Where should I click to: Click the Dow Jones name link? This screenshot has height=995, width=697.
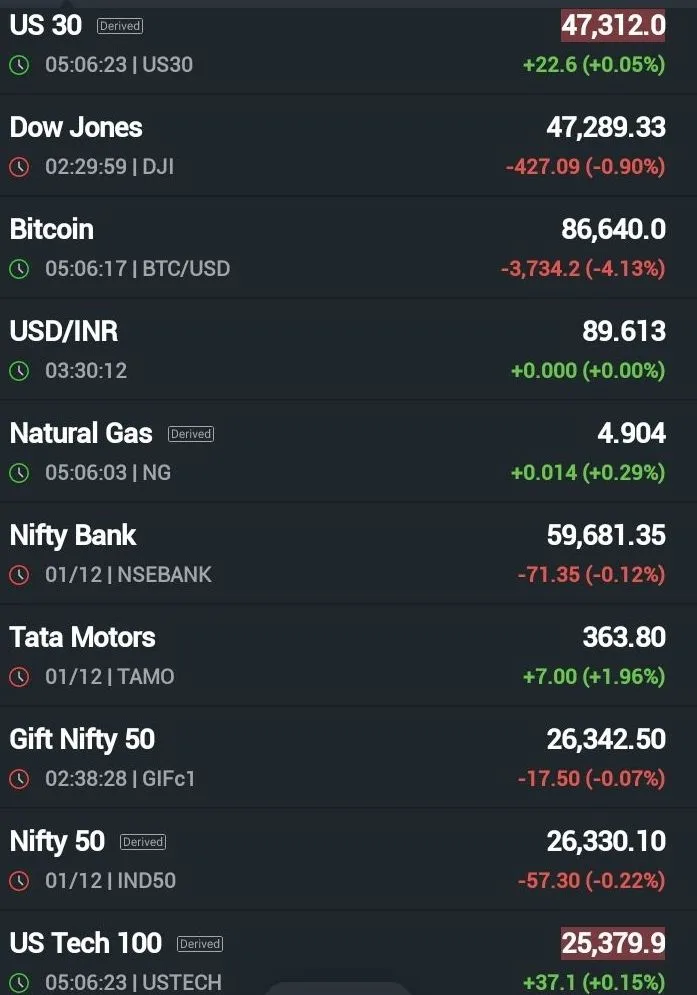click(x=75, y=128)
